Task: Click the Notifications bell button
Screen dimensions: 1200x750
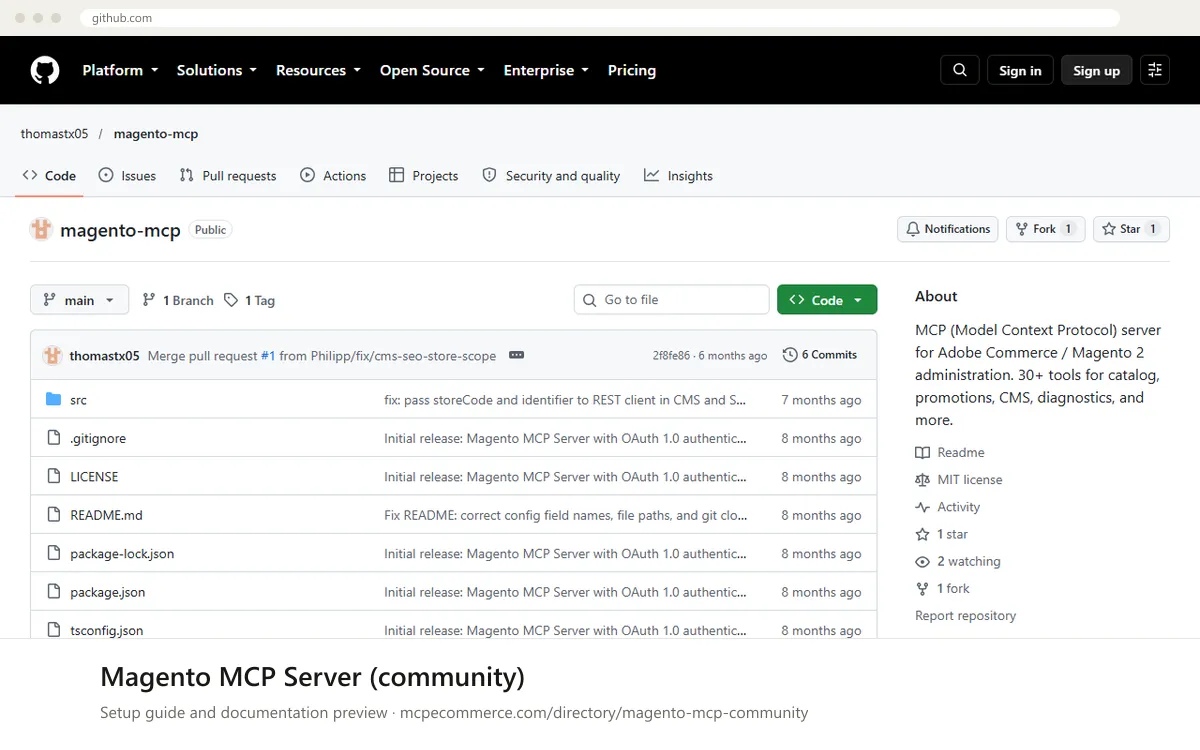Action: (948, 229)
